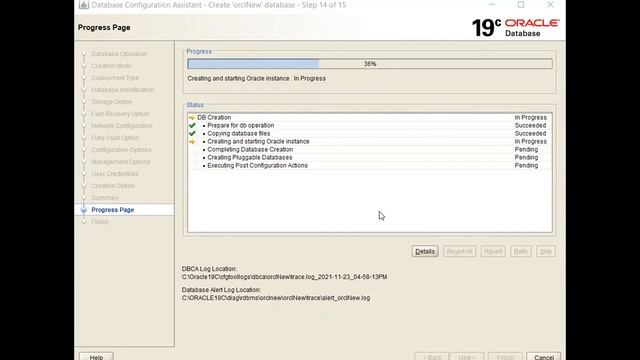The width and height of the screenshot is (640, 360).
Task: Click the Revert button
Action: tap(493, 251)
